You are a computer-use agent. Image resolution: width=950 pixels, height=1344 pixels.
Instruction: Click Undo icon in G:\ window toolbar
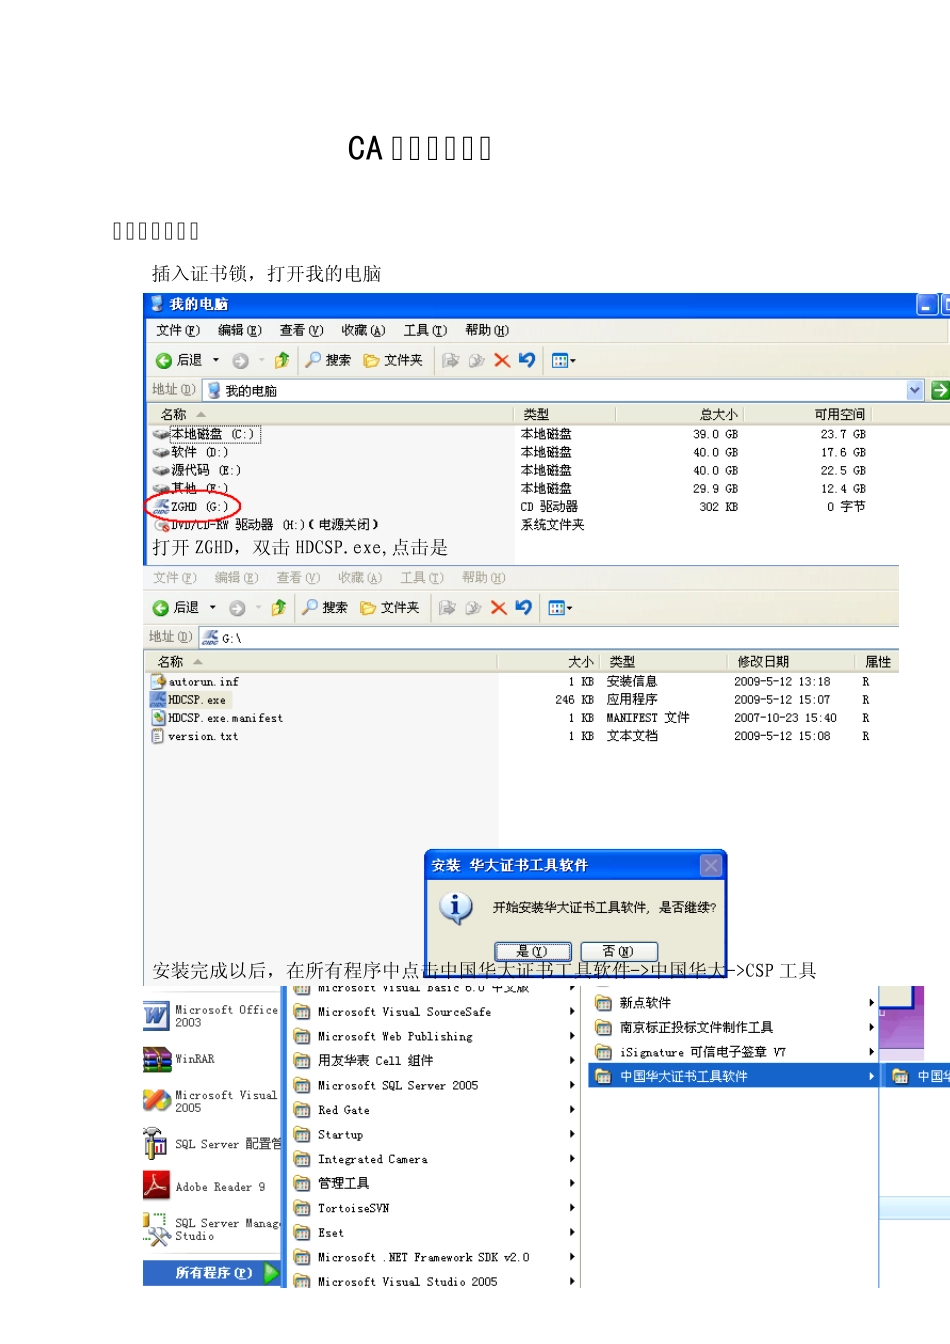pyautogui.click(x=523, y=607)
